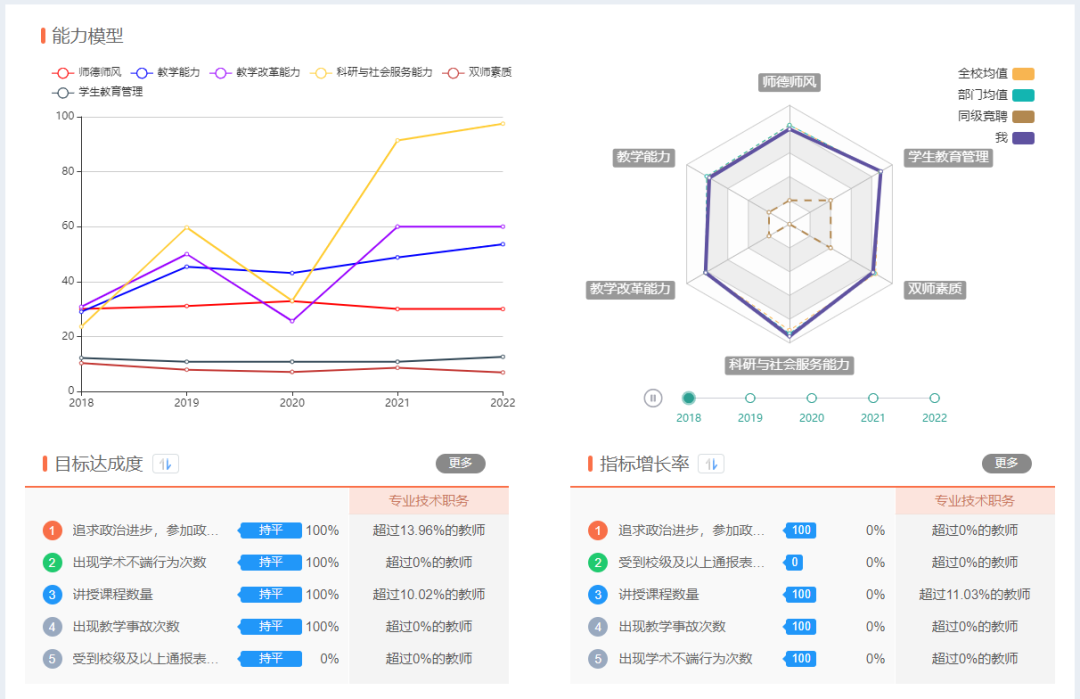Viewport: 1080px width, 699px height.
Task: Click sort icon next to 目标达成度
Action: point(165,464)
